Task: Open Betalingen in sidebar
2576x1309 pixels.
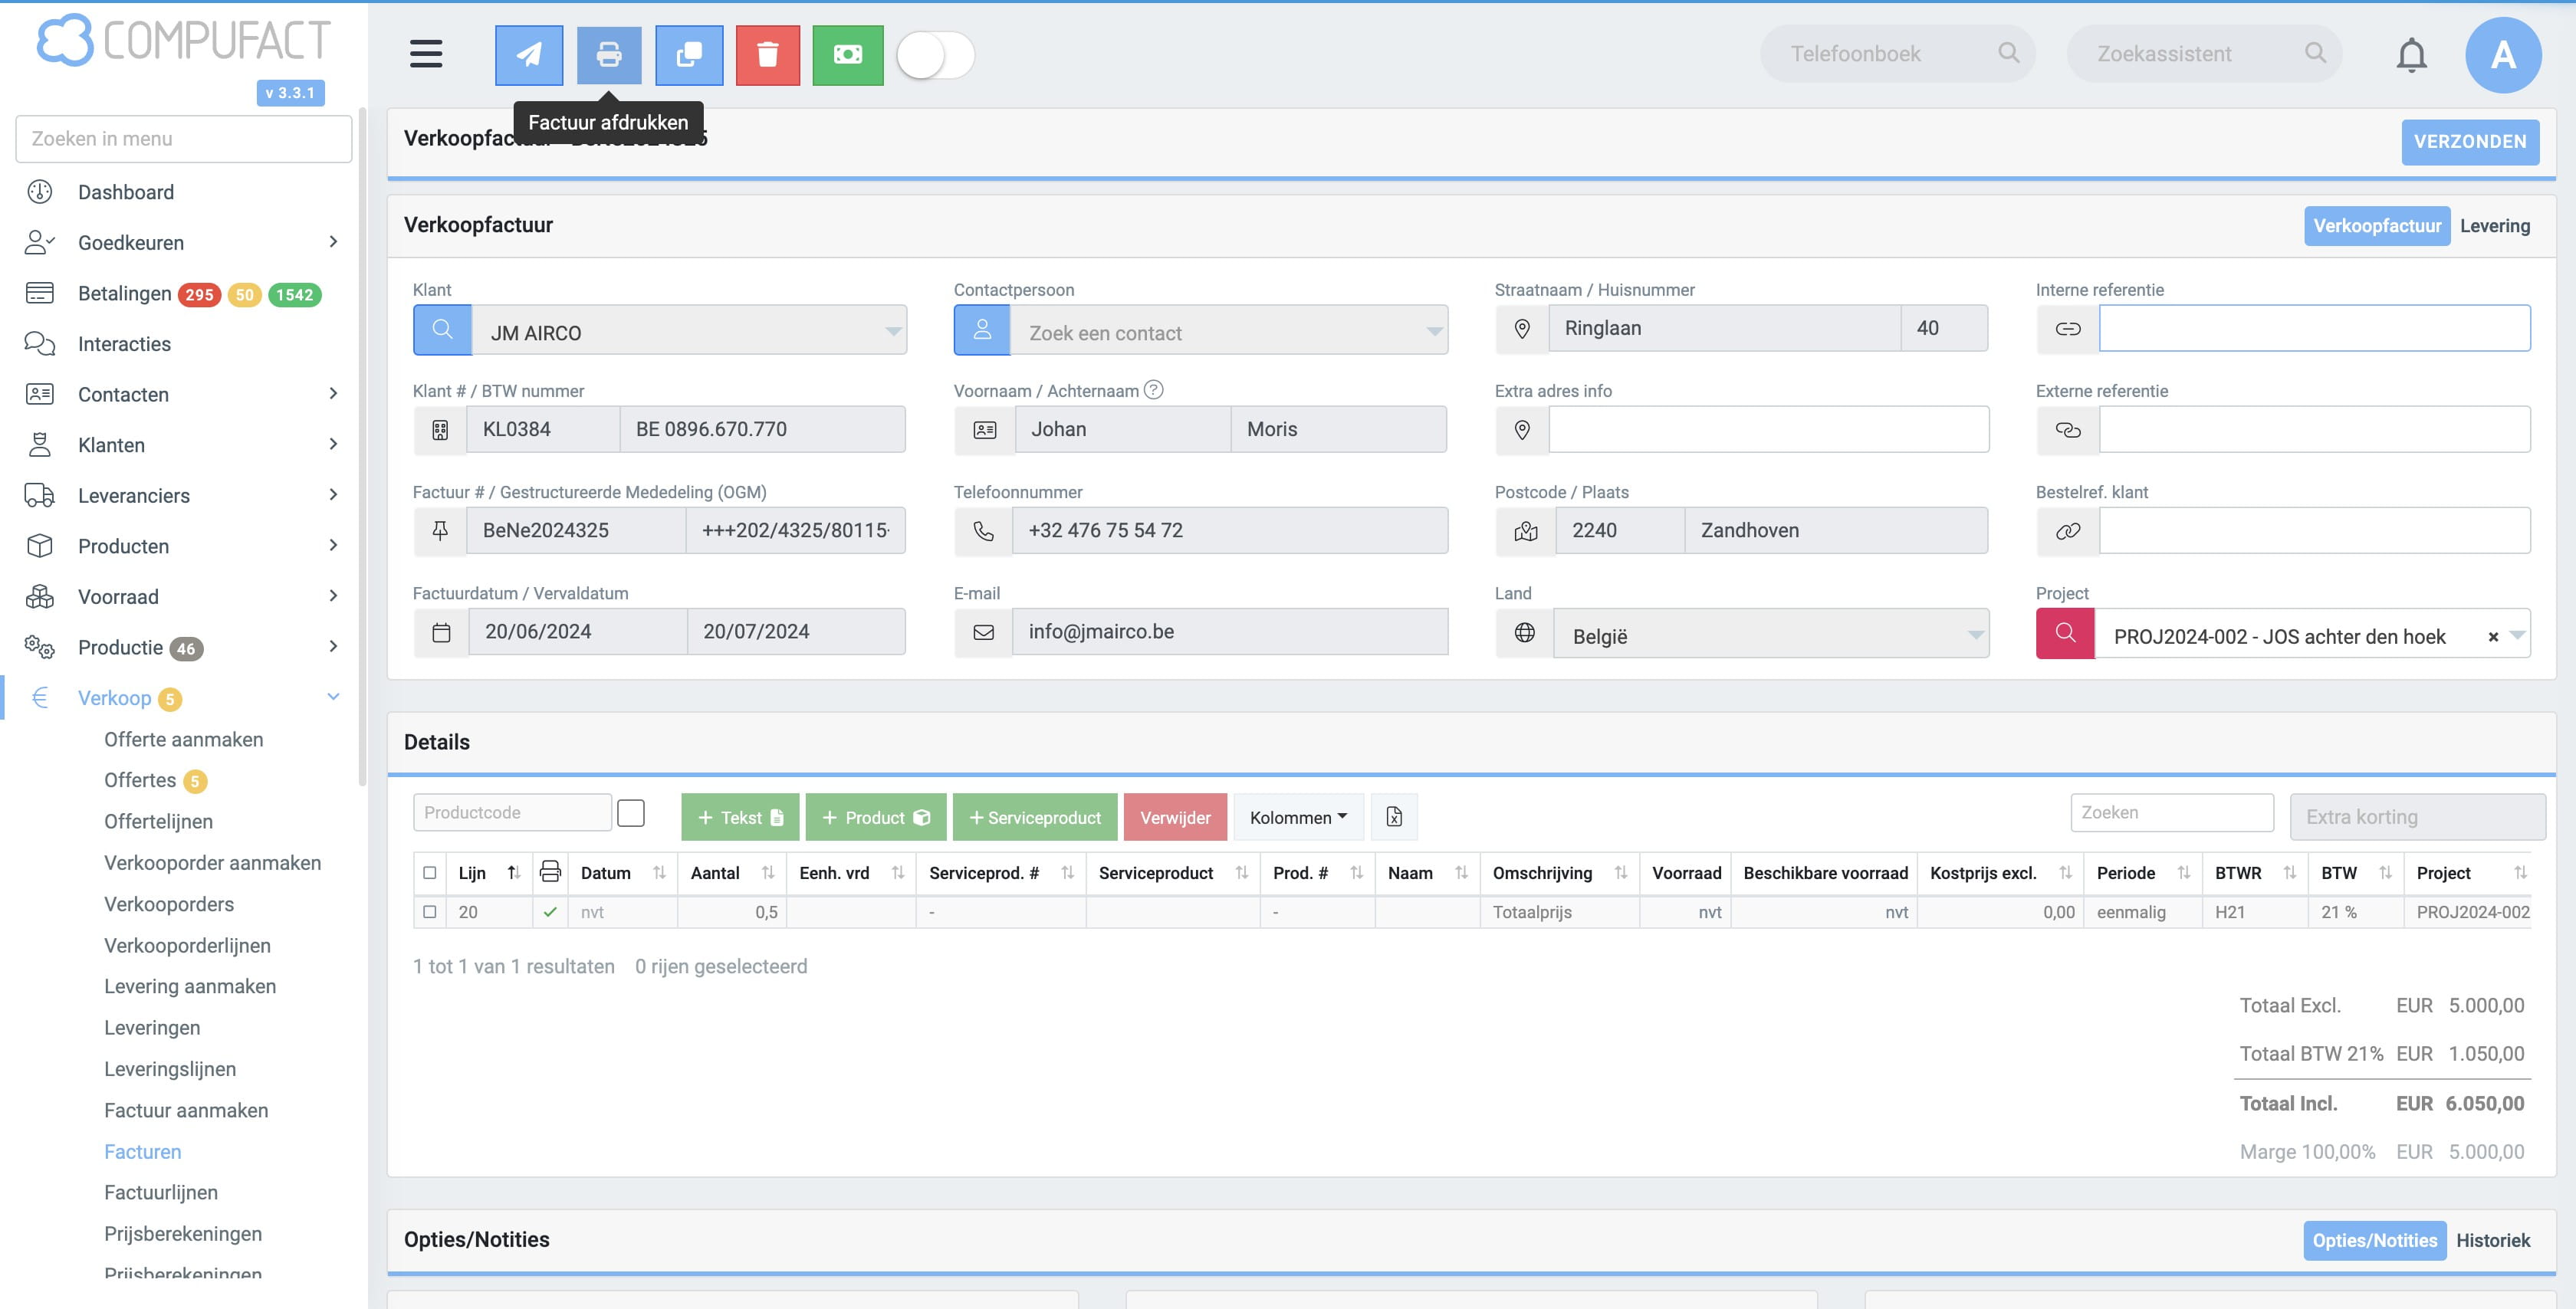Action: pyautogui.click(x=125, y=293)
